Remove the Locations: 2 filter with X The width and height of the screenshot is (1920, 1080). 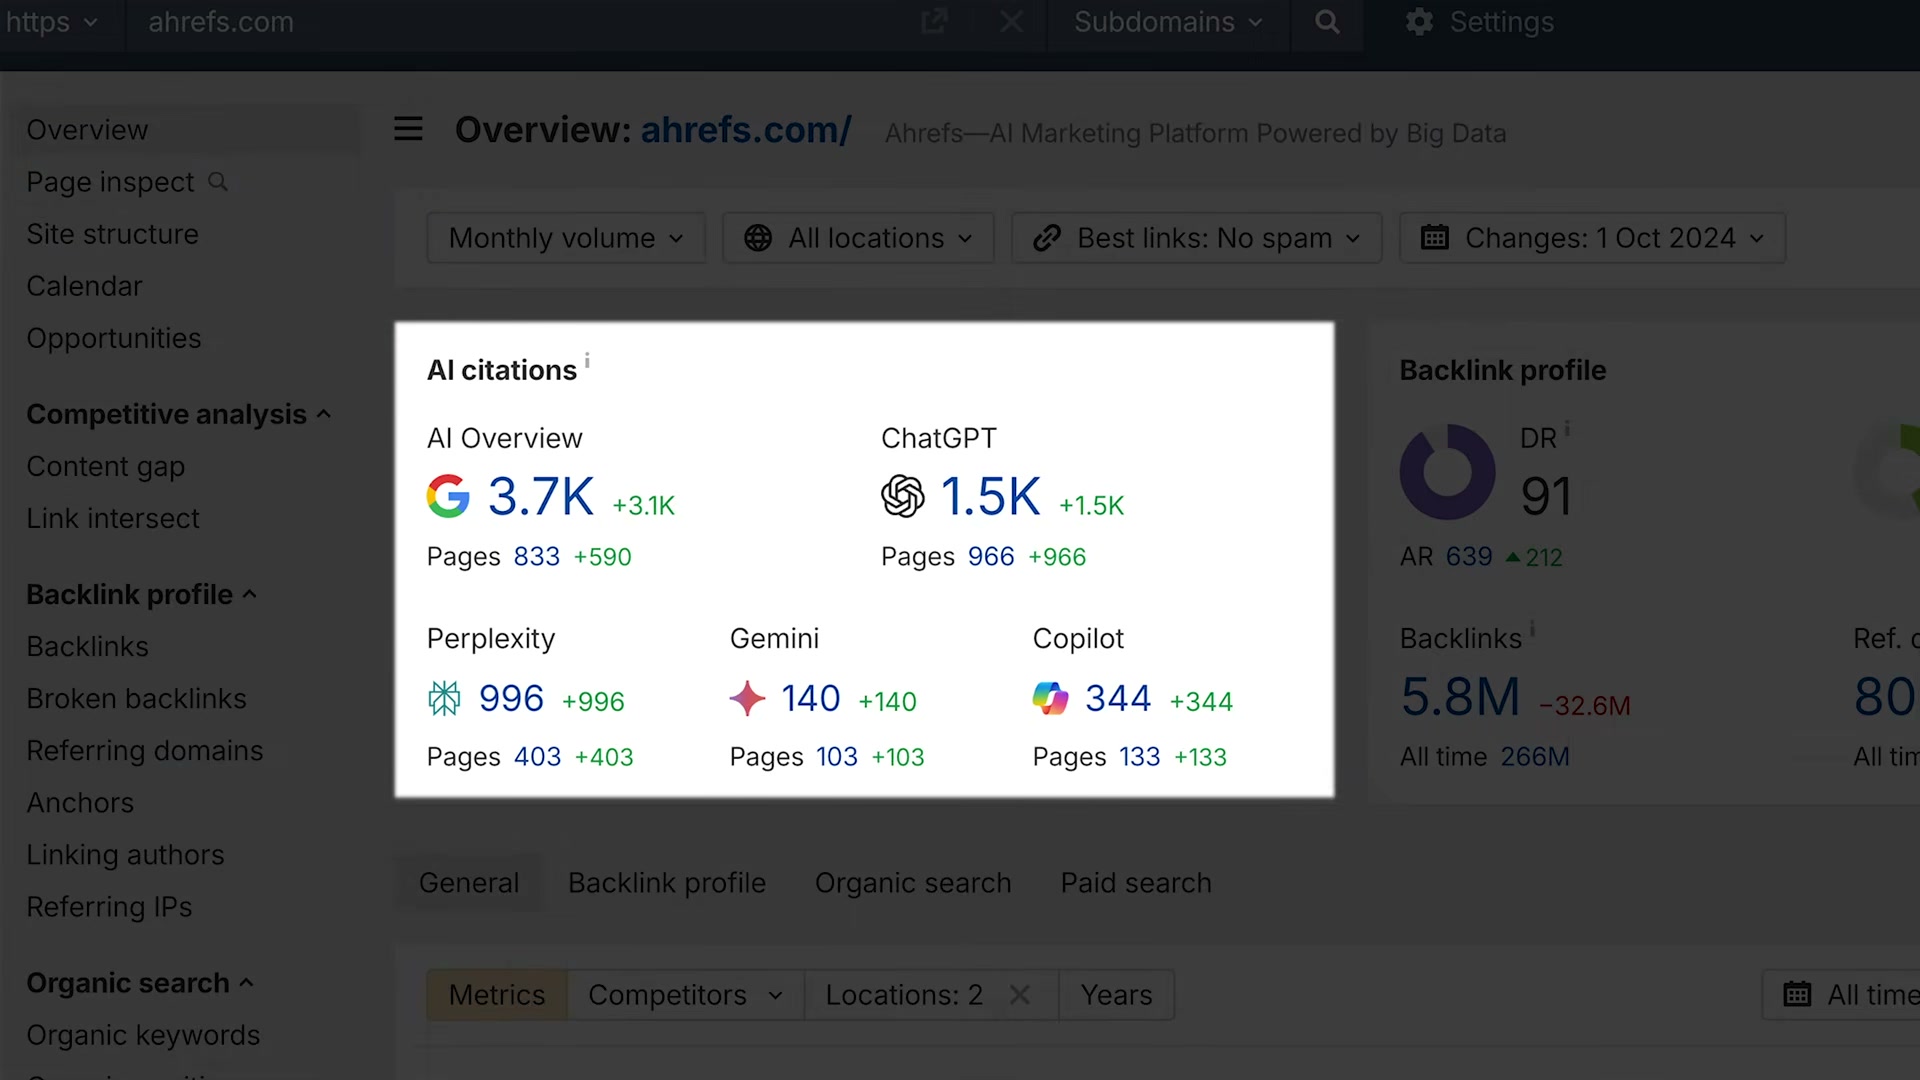pyautogui.click(x=1019, y=995)
